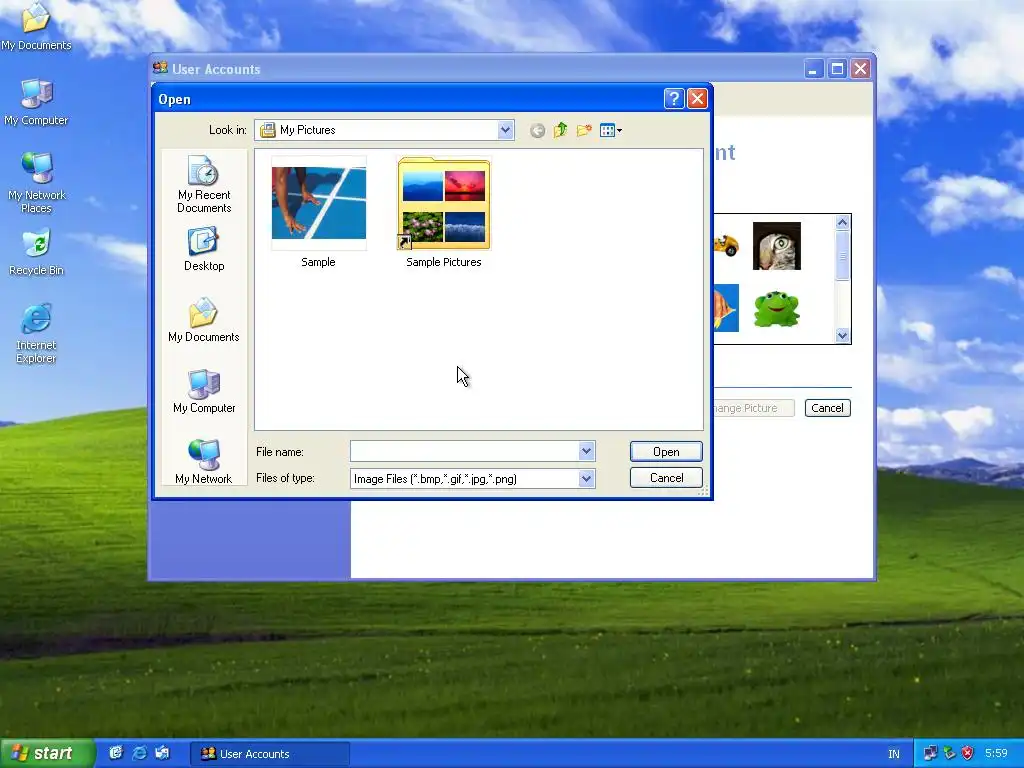Open My Documents desktop icon

pyautogui.click(x=36, y=27)
